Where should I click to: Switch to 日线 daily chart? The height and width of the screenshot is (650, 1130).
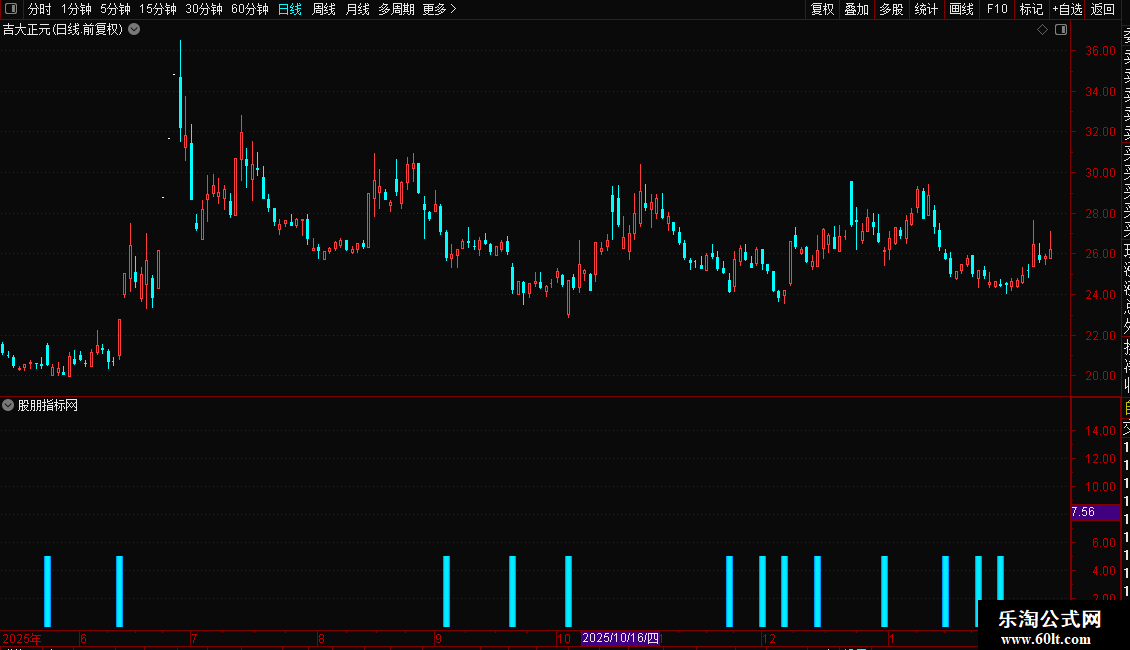pyautogui.click(x=290, y=9)
